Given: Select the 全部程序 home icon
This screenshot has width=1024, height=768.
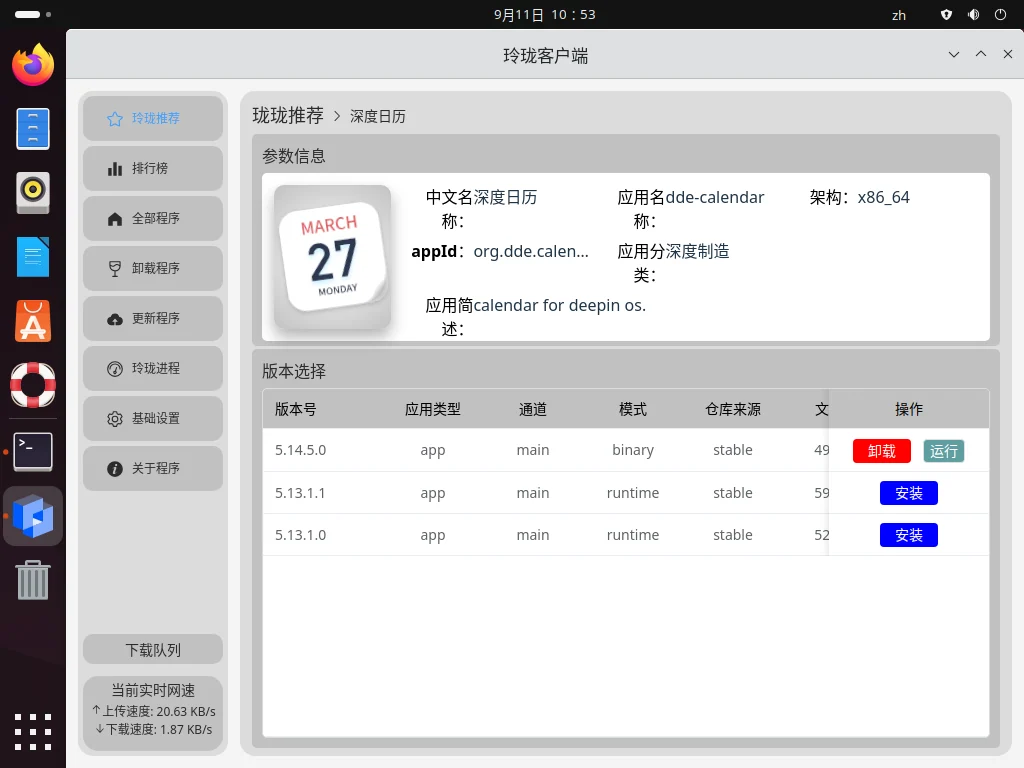Looking at the screenshot, I should [x=115, y=219].
